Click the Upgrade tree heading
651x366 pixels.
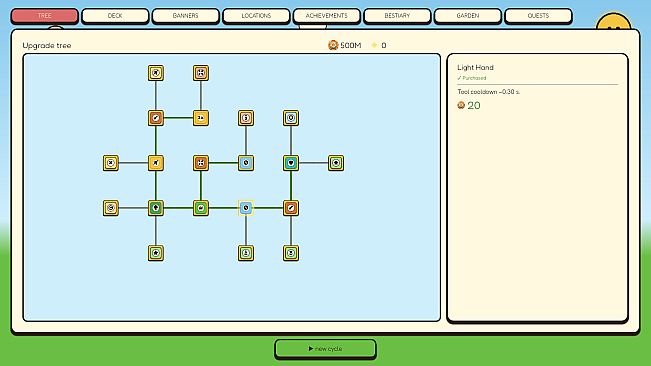[47, 46]
